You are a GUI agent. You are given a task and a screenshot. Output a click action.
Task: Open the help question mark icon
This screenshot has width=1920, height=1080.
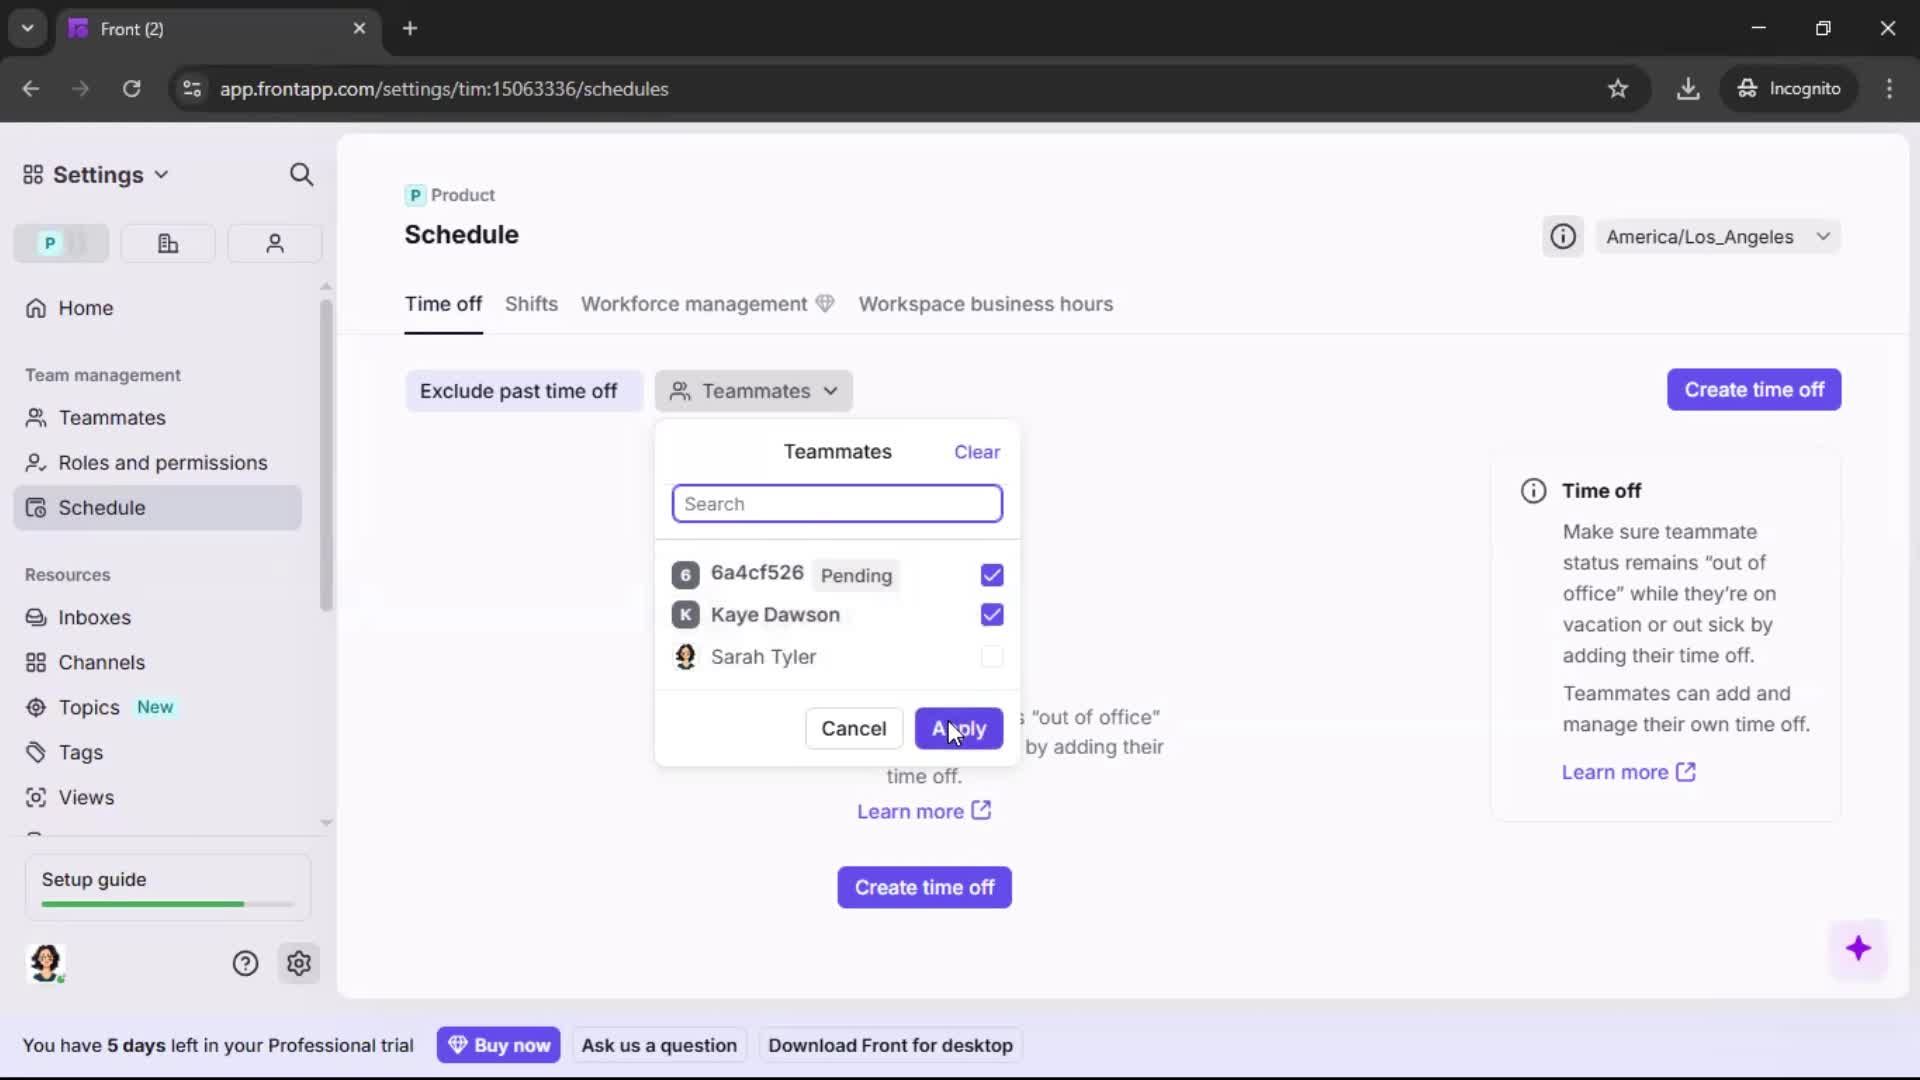pyautogui.click(x=245, y=963)
